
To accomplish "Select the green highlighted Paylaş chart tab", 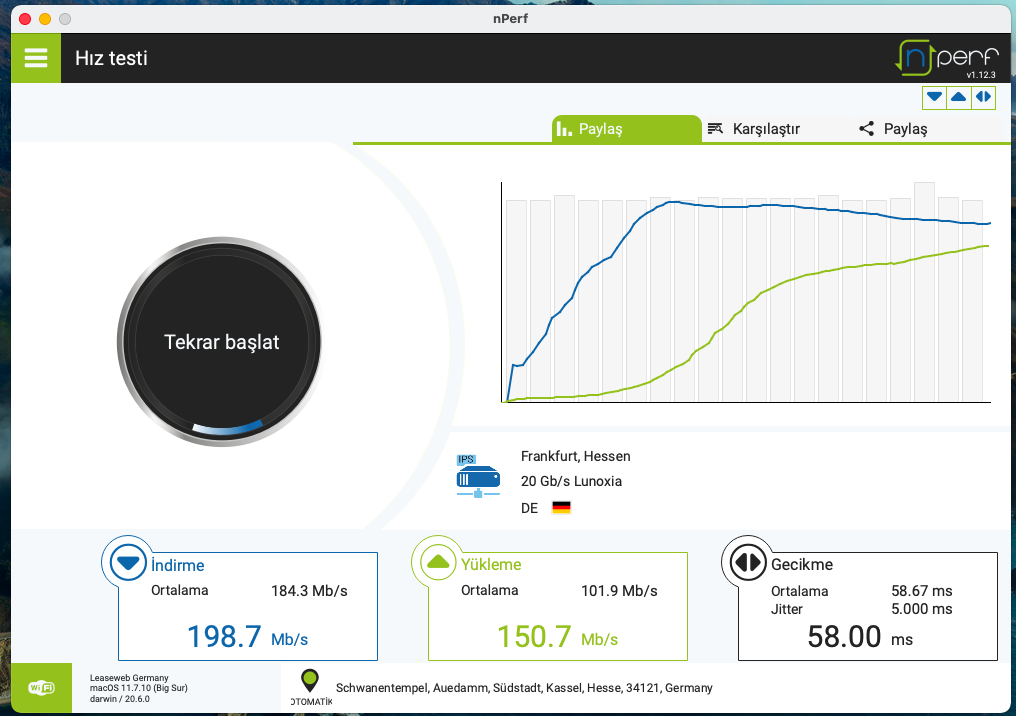I will pos(627,129).
